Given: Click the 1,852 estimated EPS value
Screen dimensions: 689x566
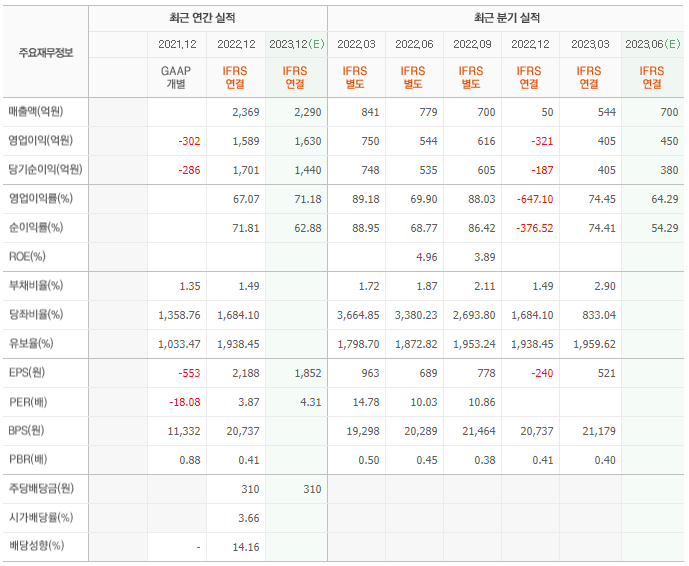Looking at the screenshot, I should point(308,374).
